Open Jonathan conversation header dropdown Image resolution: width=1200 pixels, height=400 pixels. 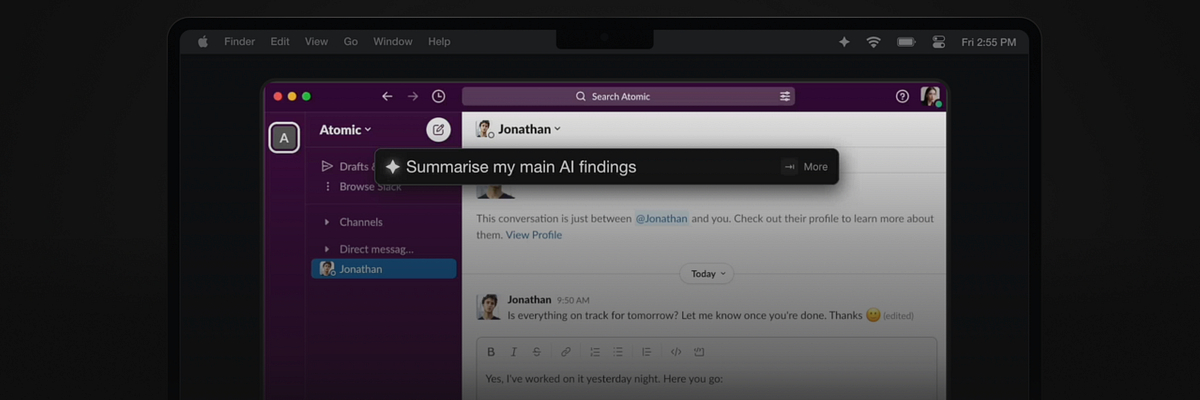click(x=529, y=129)
